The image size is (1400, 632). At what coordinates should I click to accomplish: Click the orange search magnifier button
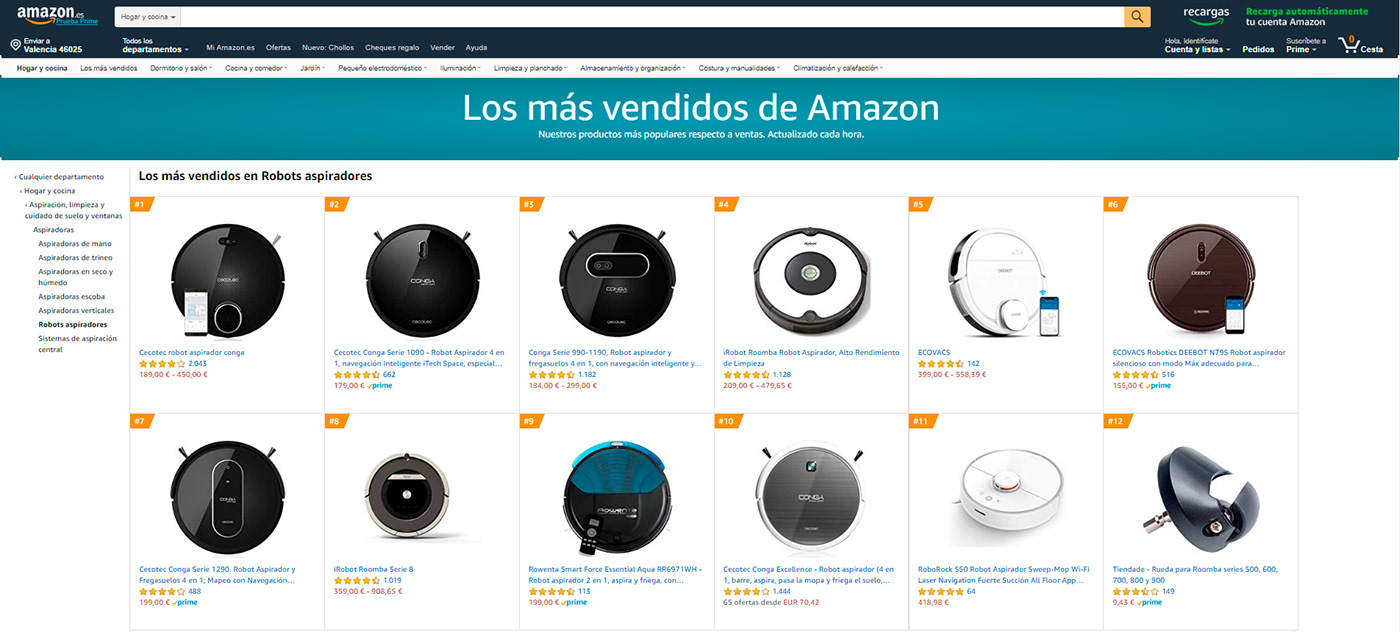pos(1137,17)
